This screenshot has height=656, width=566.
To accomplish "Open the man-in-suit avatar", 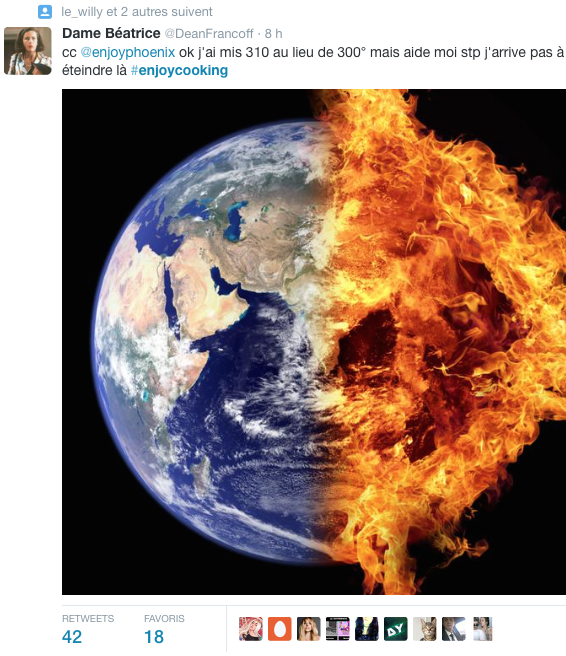I will 454,629.
